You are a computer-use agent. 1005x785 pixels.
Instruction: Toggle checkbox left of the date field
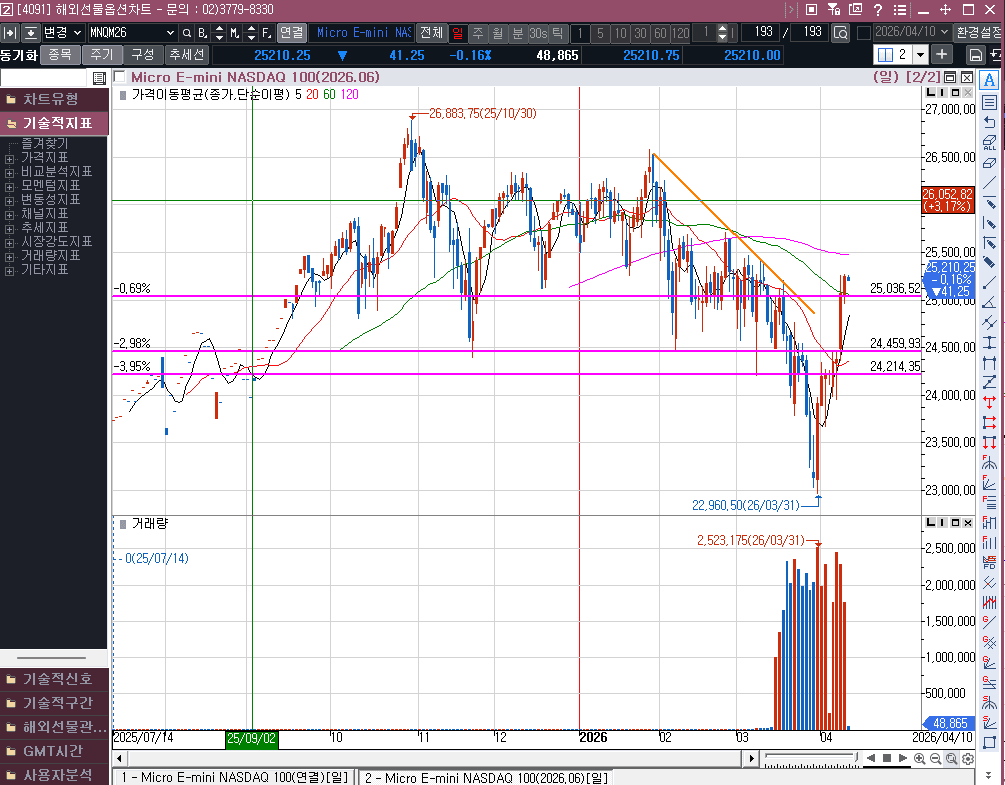click(863, 33)
